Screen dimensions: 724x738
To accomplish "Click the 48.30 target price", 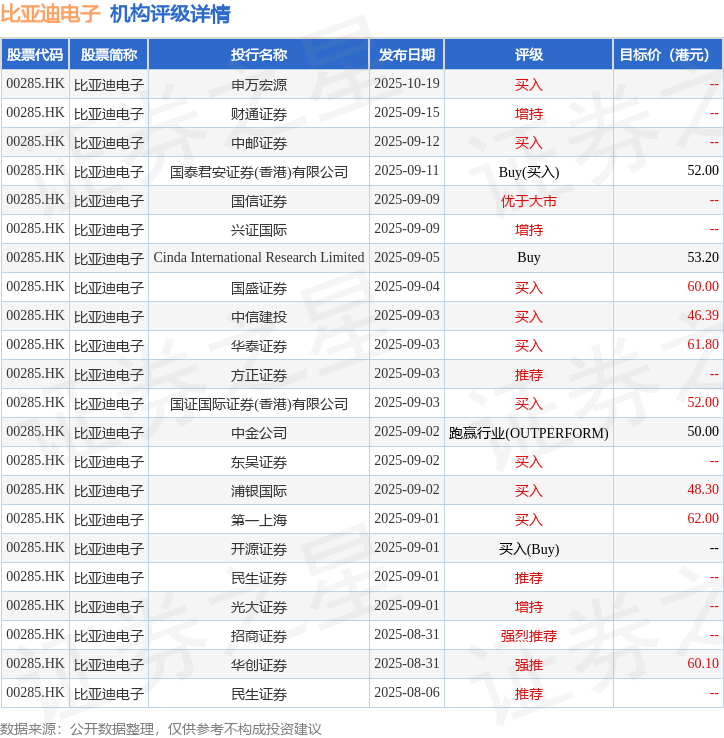I will point(703,490).
